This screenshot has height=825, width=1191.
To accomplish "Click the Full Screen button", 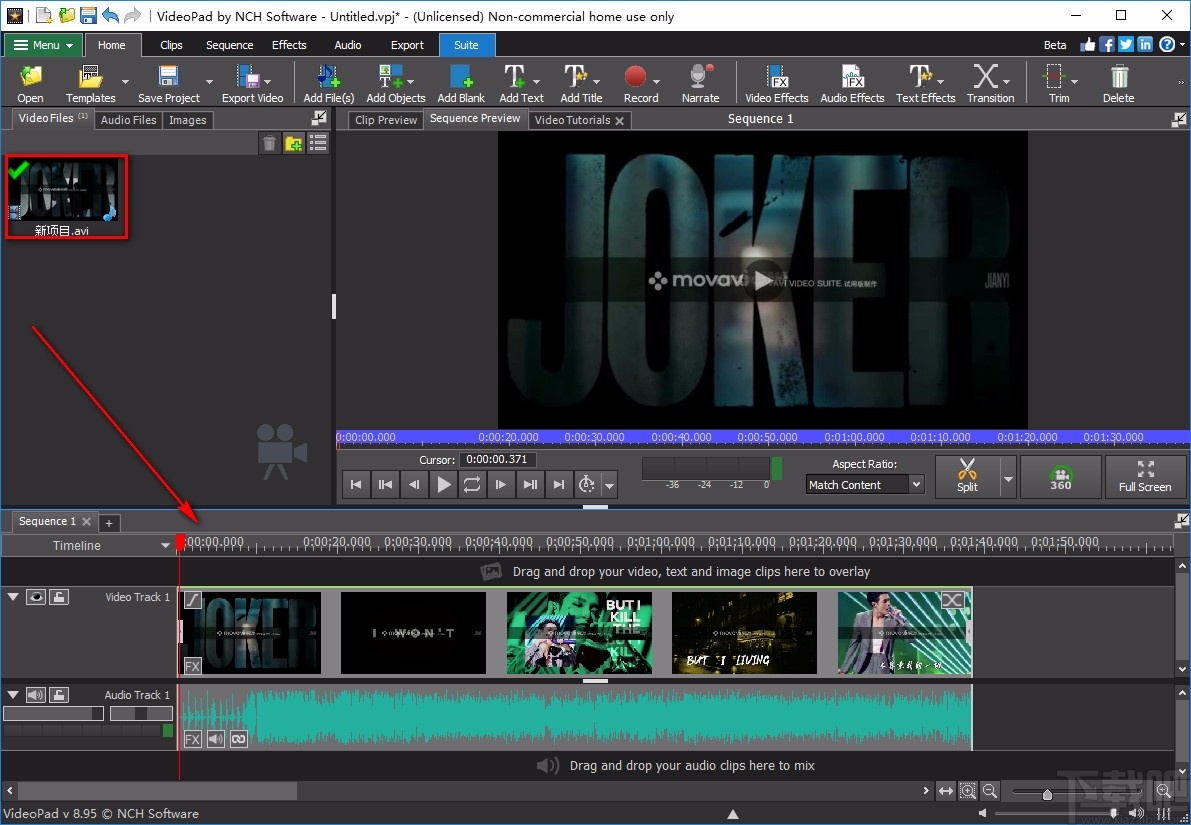I will [x=1146, y=477].
